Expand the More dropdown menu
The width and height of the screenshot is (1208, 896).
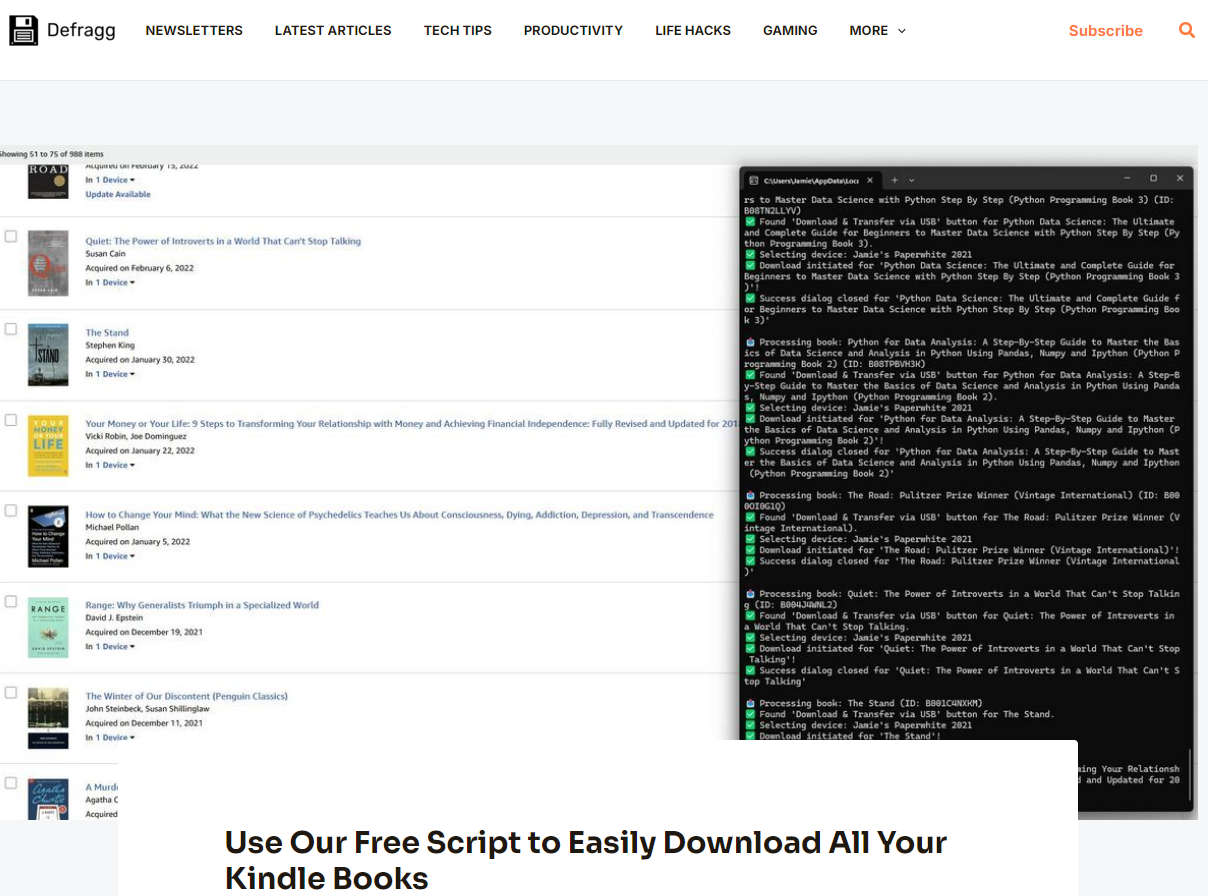(x=878, y=30)
